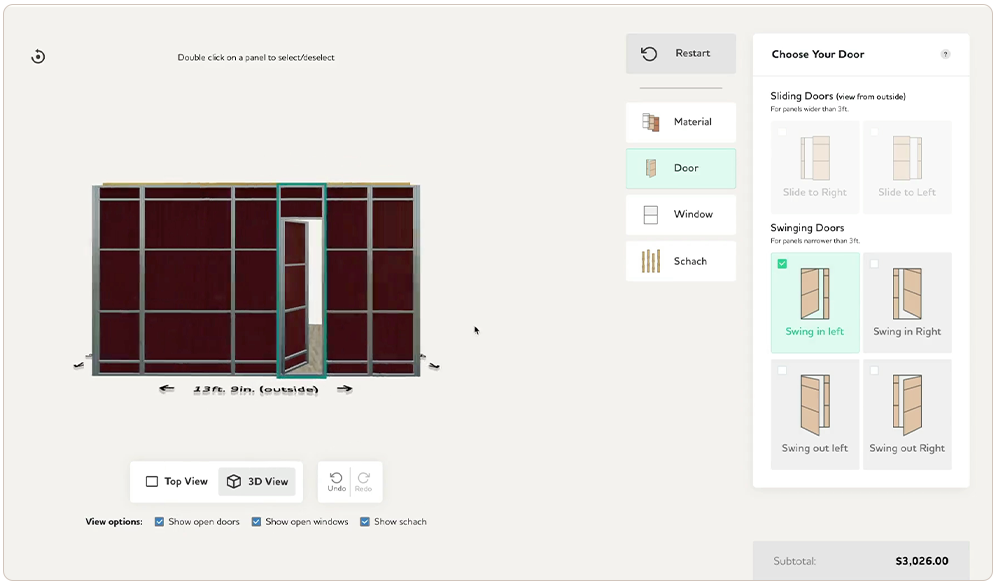The width and height of the screenshot is (995, 584).
Task: Click the help question mark icon
Action: click(945, 54)
